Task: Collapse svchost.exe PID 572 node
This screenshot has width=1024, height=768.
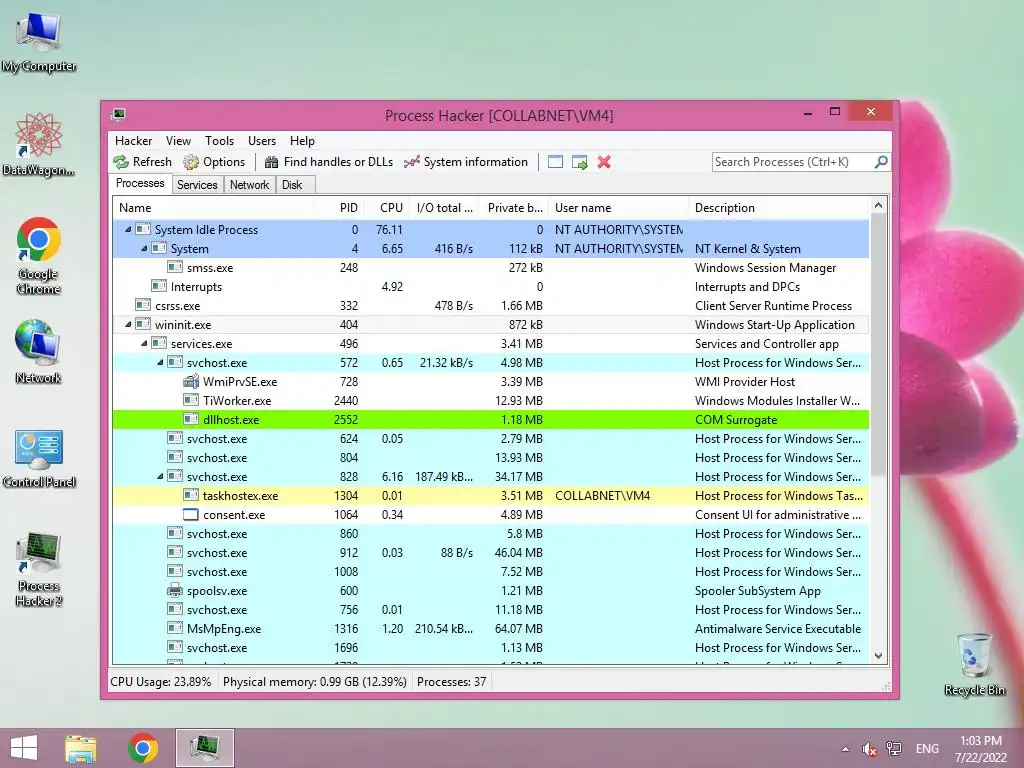Action: coord(160,362)
